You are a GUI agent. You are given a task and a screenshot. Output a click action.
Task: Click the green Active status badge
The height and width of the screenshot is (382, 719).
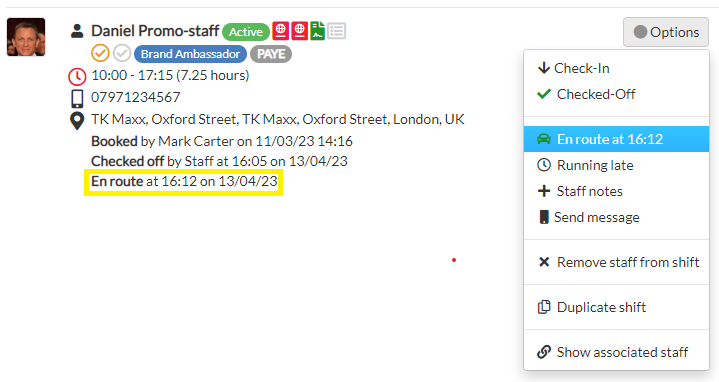(246, 32)
